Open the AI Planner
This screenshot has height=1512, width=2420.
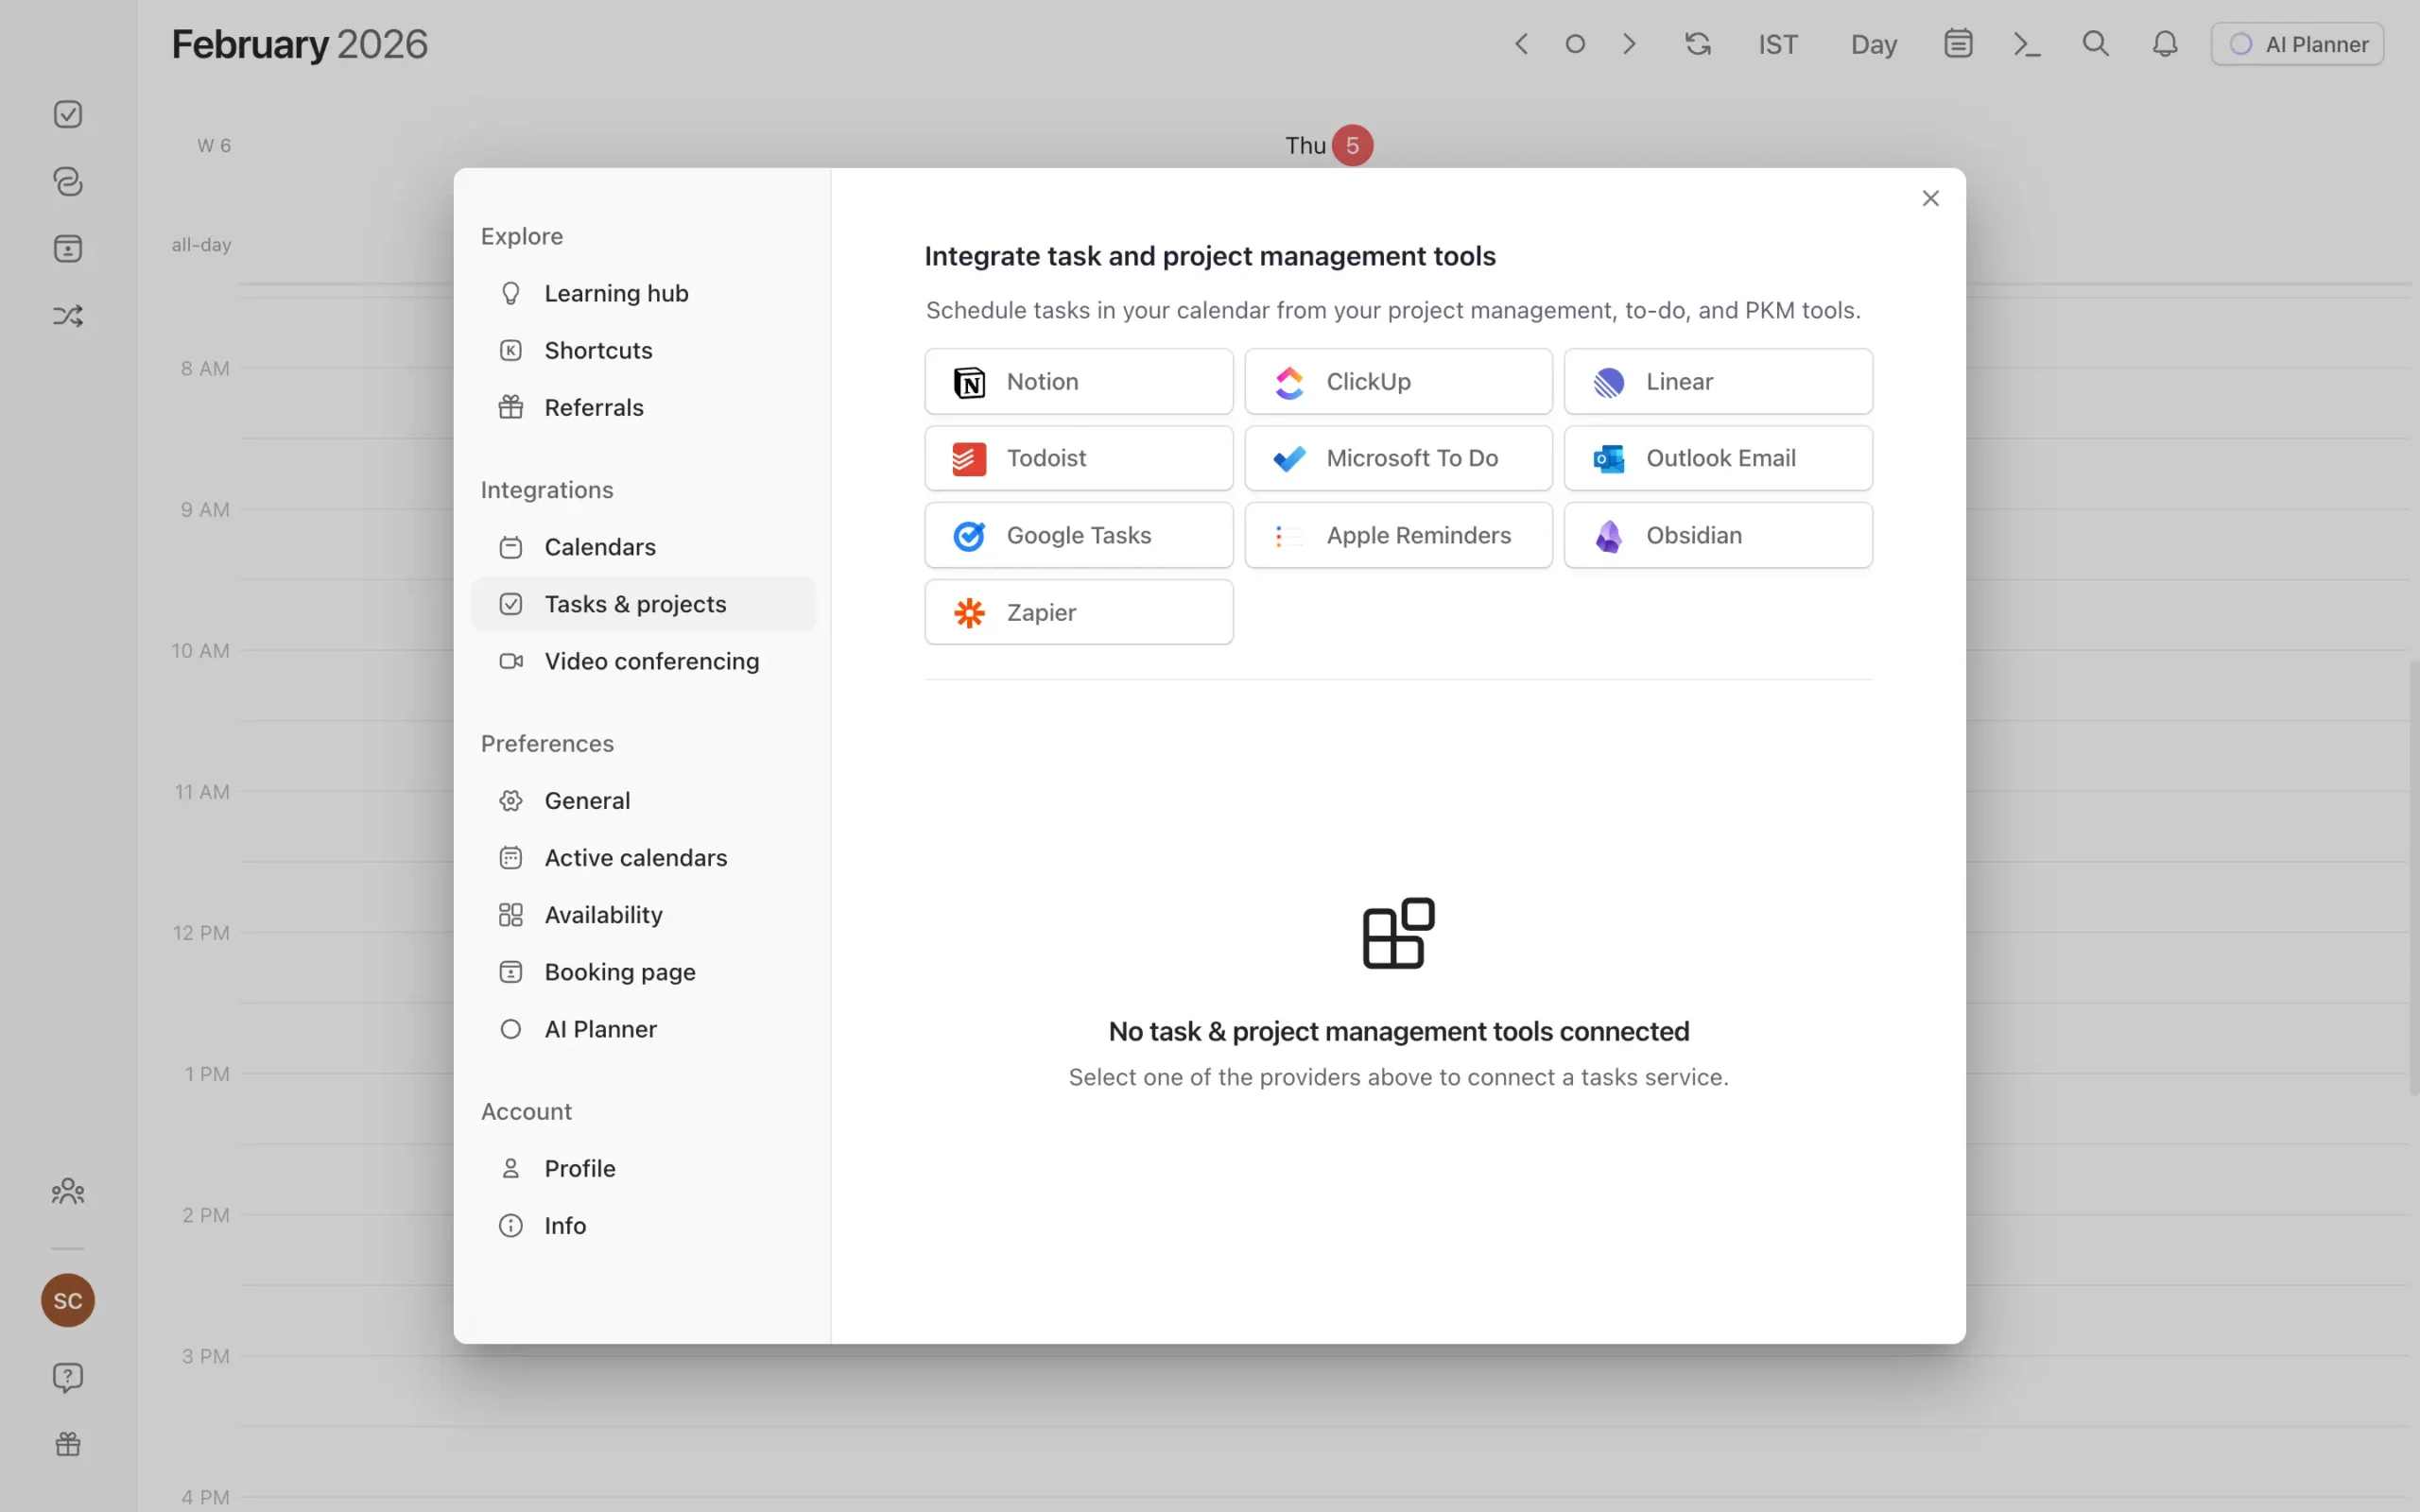pos(2297,44)
